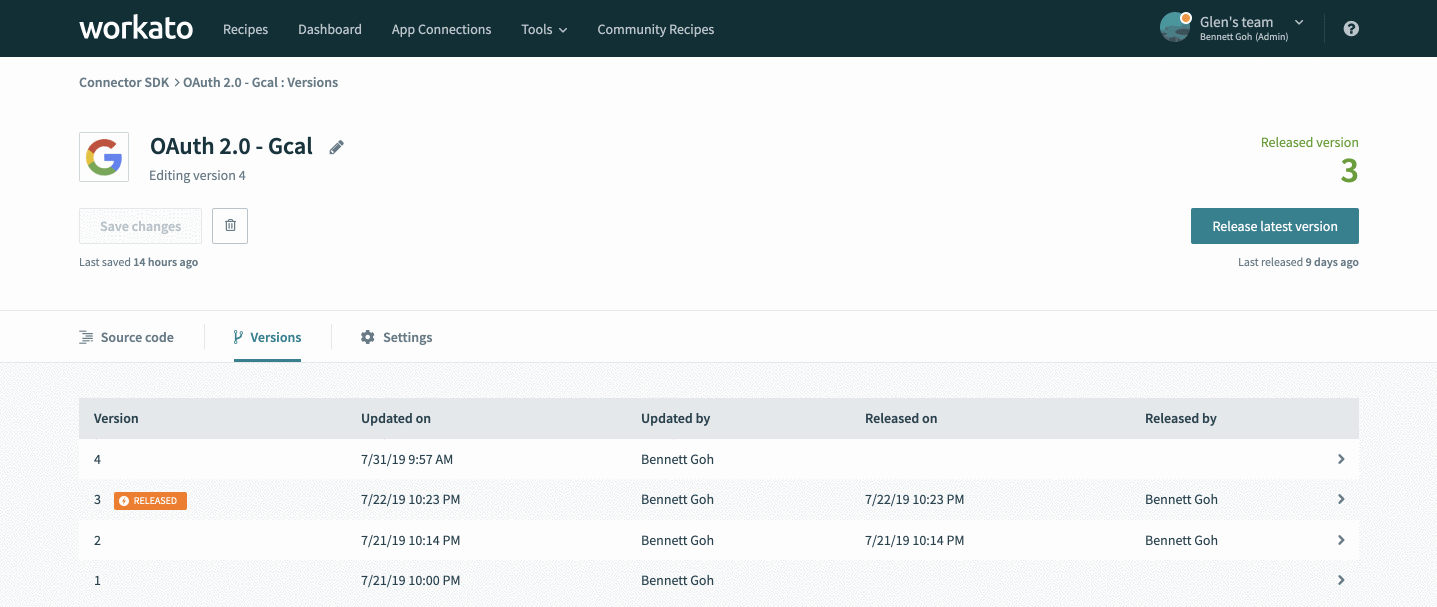Expand version 4 row chevron

(x=1341, y=459)
